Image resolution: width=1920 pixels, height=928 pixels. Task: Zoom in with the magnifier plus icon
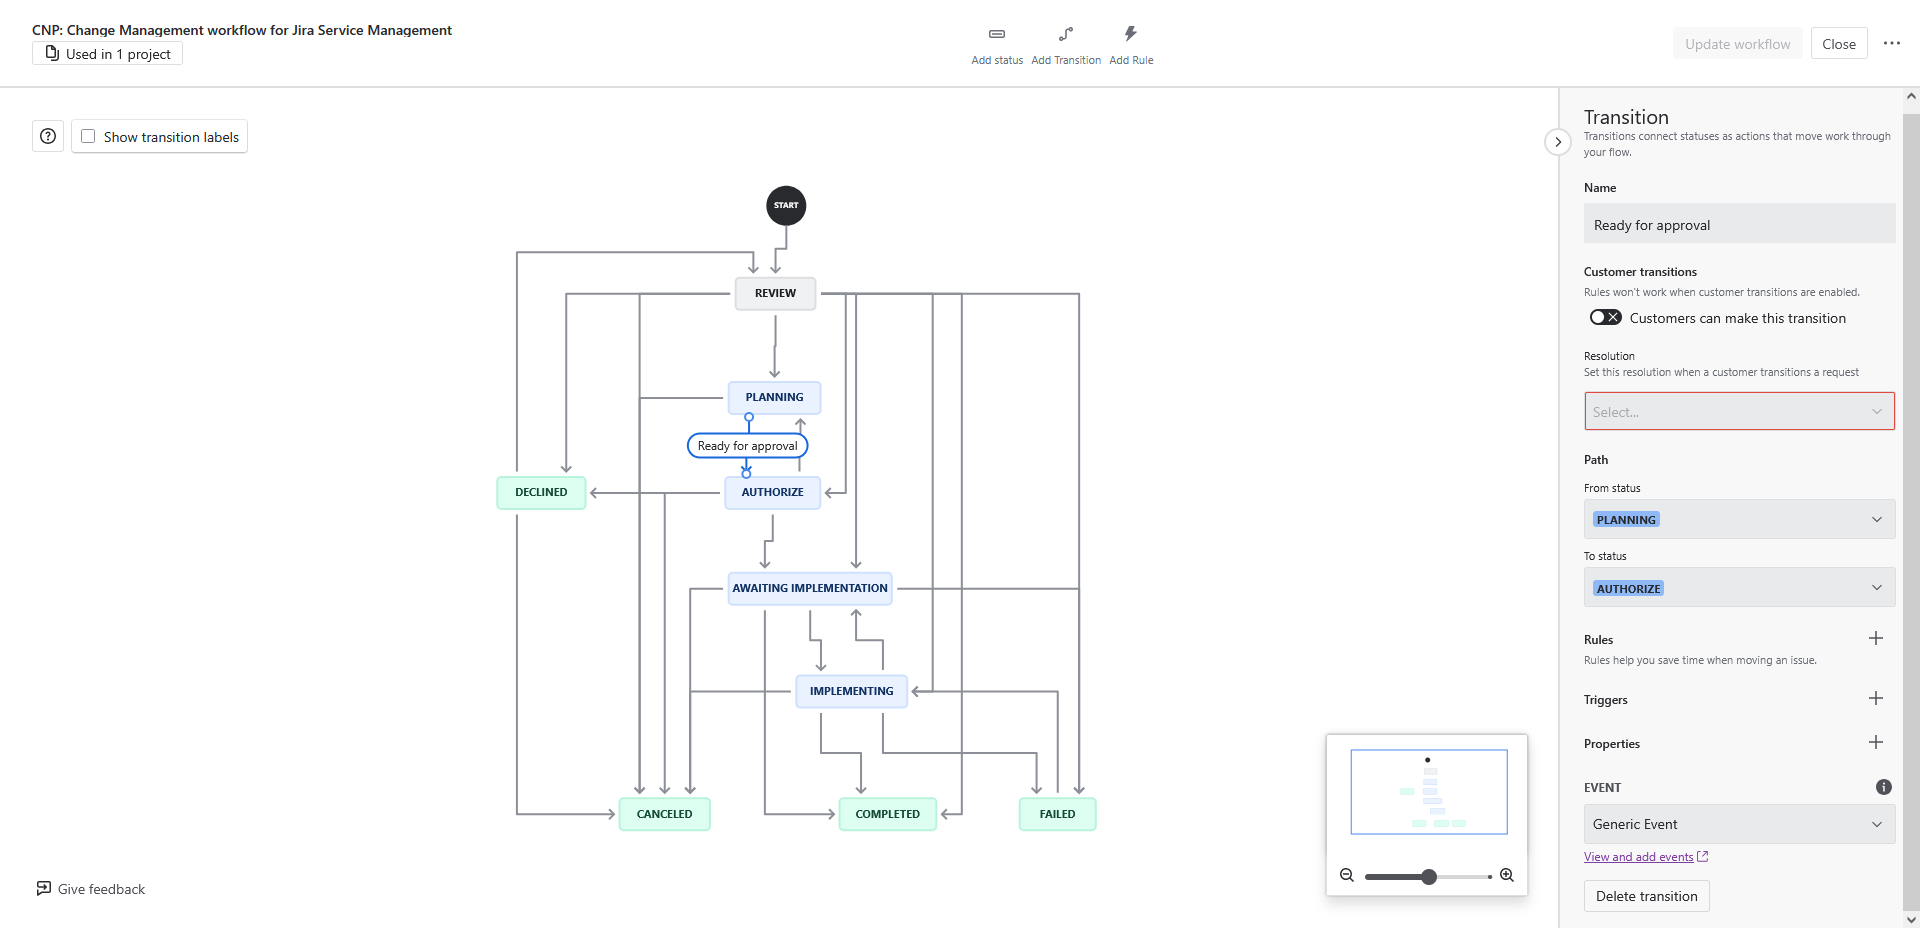click(1506, 876)
